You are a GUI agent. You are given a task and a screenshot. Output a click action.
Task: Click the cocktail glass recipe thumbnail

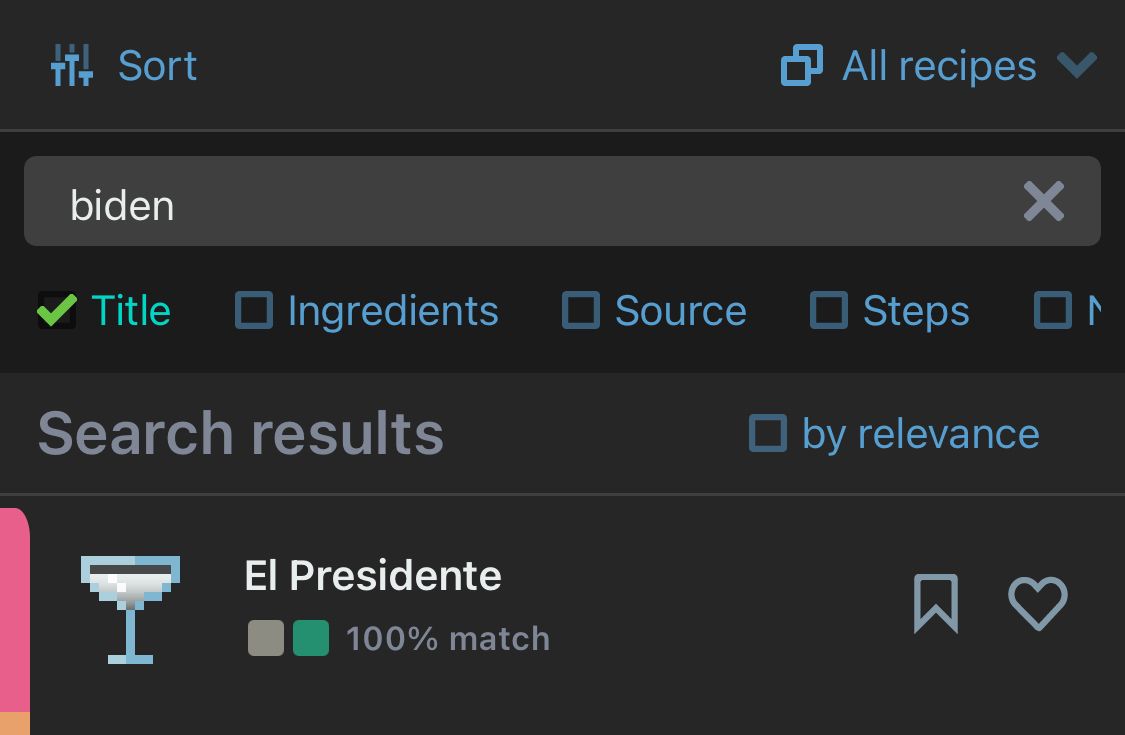130,609
